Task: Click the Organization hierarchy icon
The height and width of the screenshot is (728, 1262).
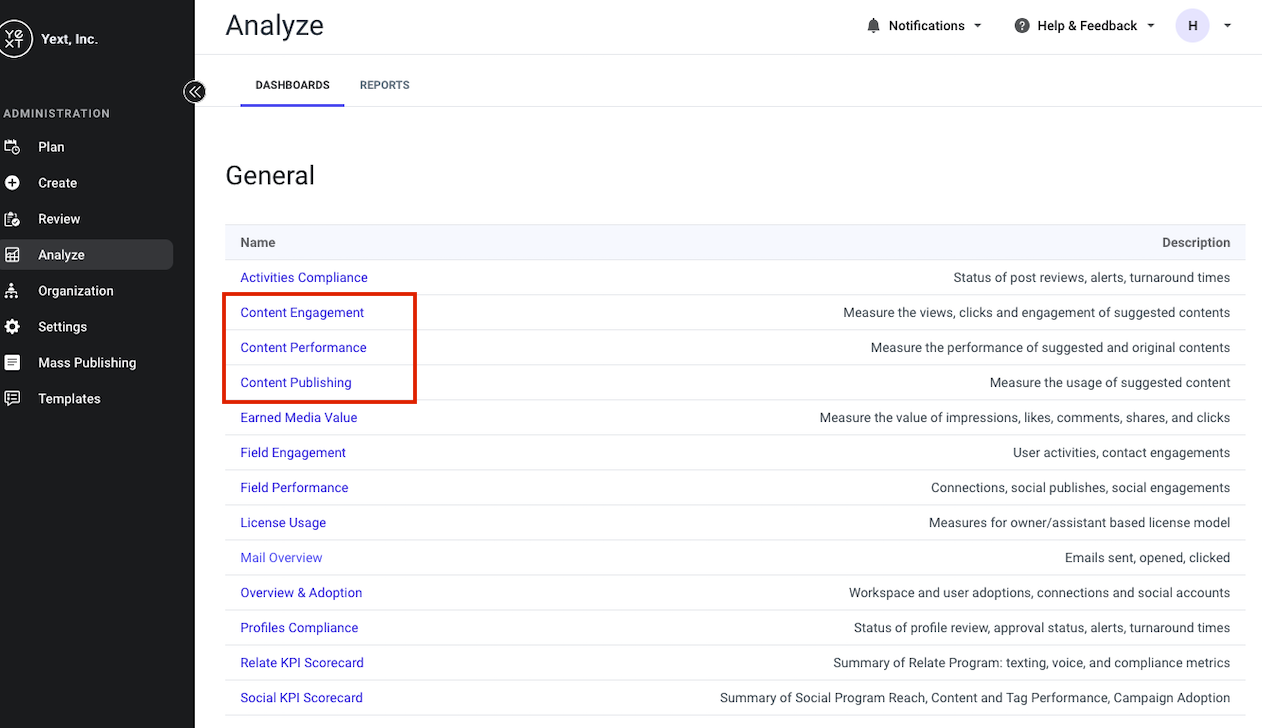Action: (12, 291)
